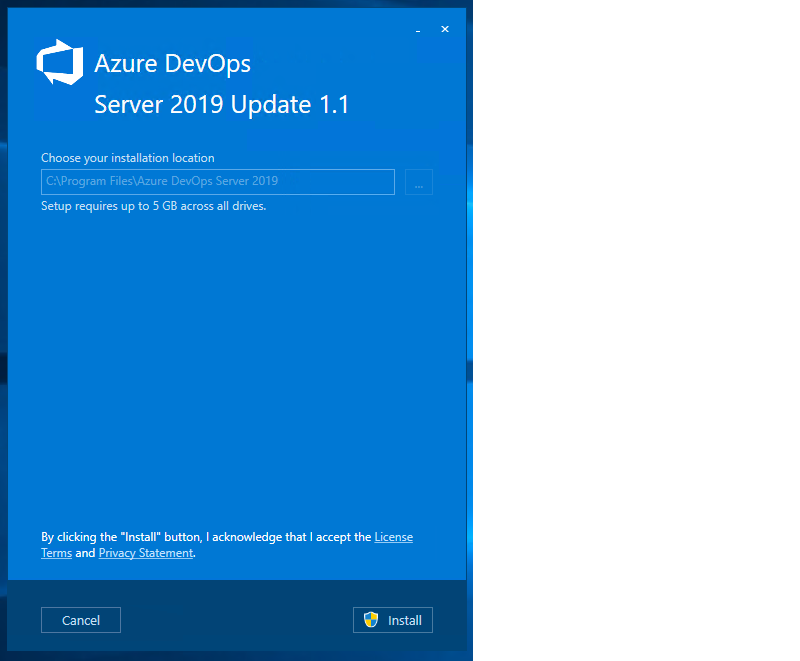
Task: Click the "Azure DevOps" title text
Action: coord(172,64)
